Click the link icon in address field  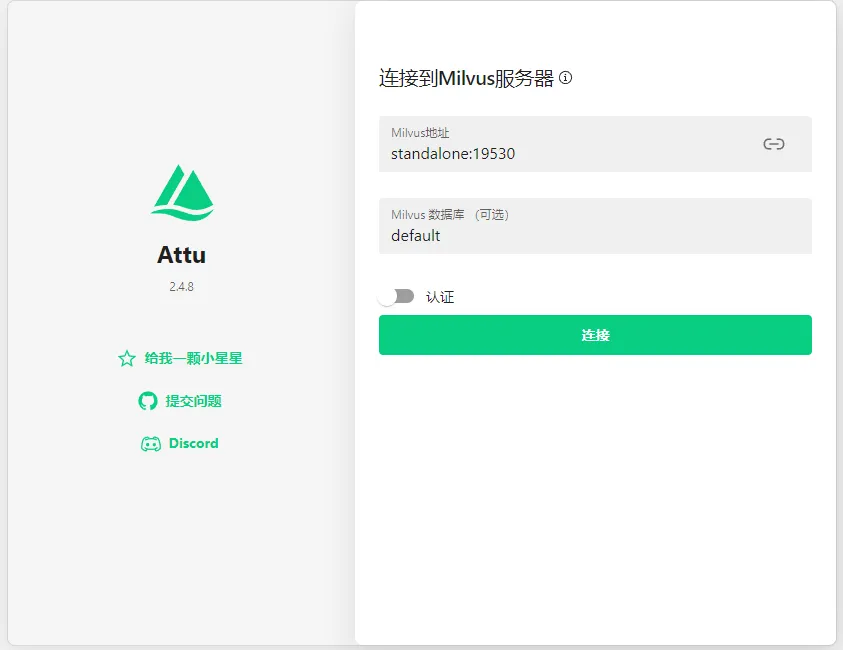pyautogui.click(x=774, y=144)
